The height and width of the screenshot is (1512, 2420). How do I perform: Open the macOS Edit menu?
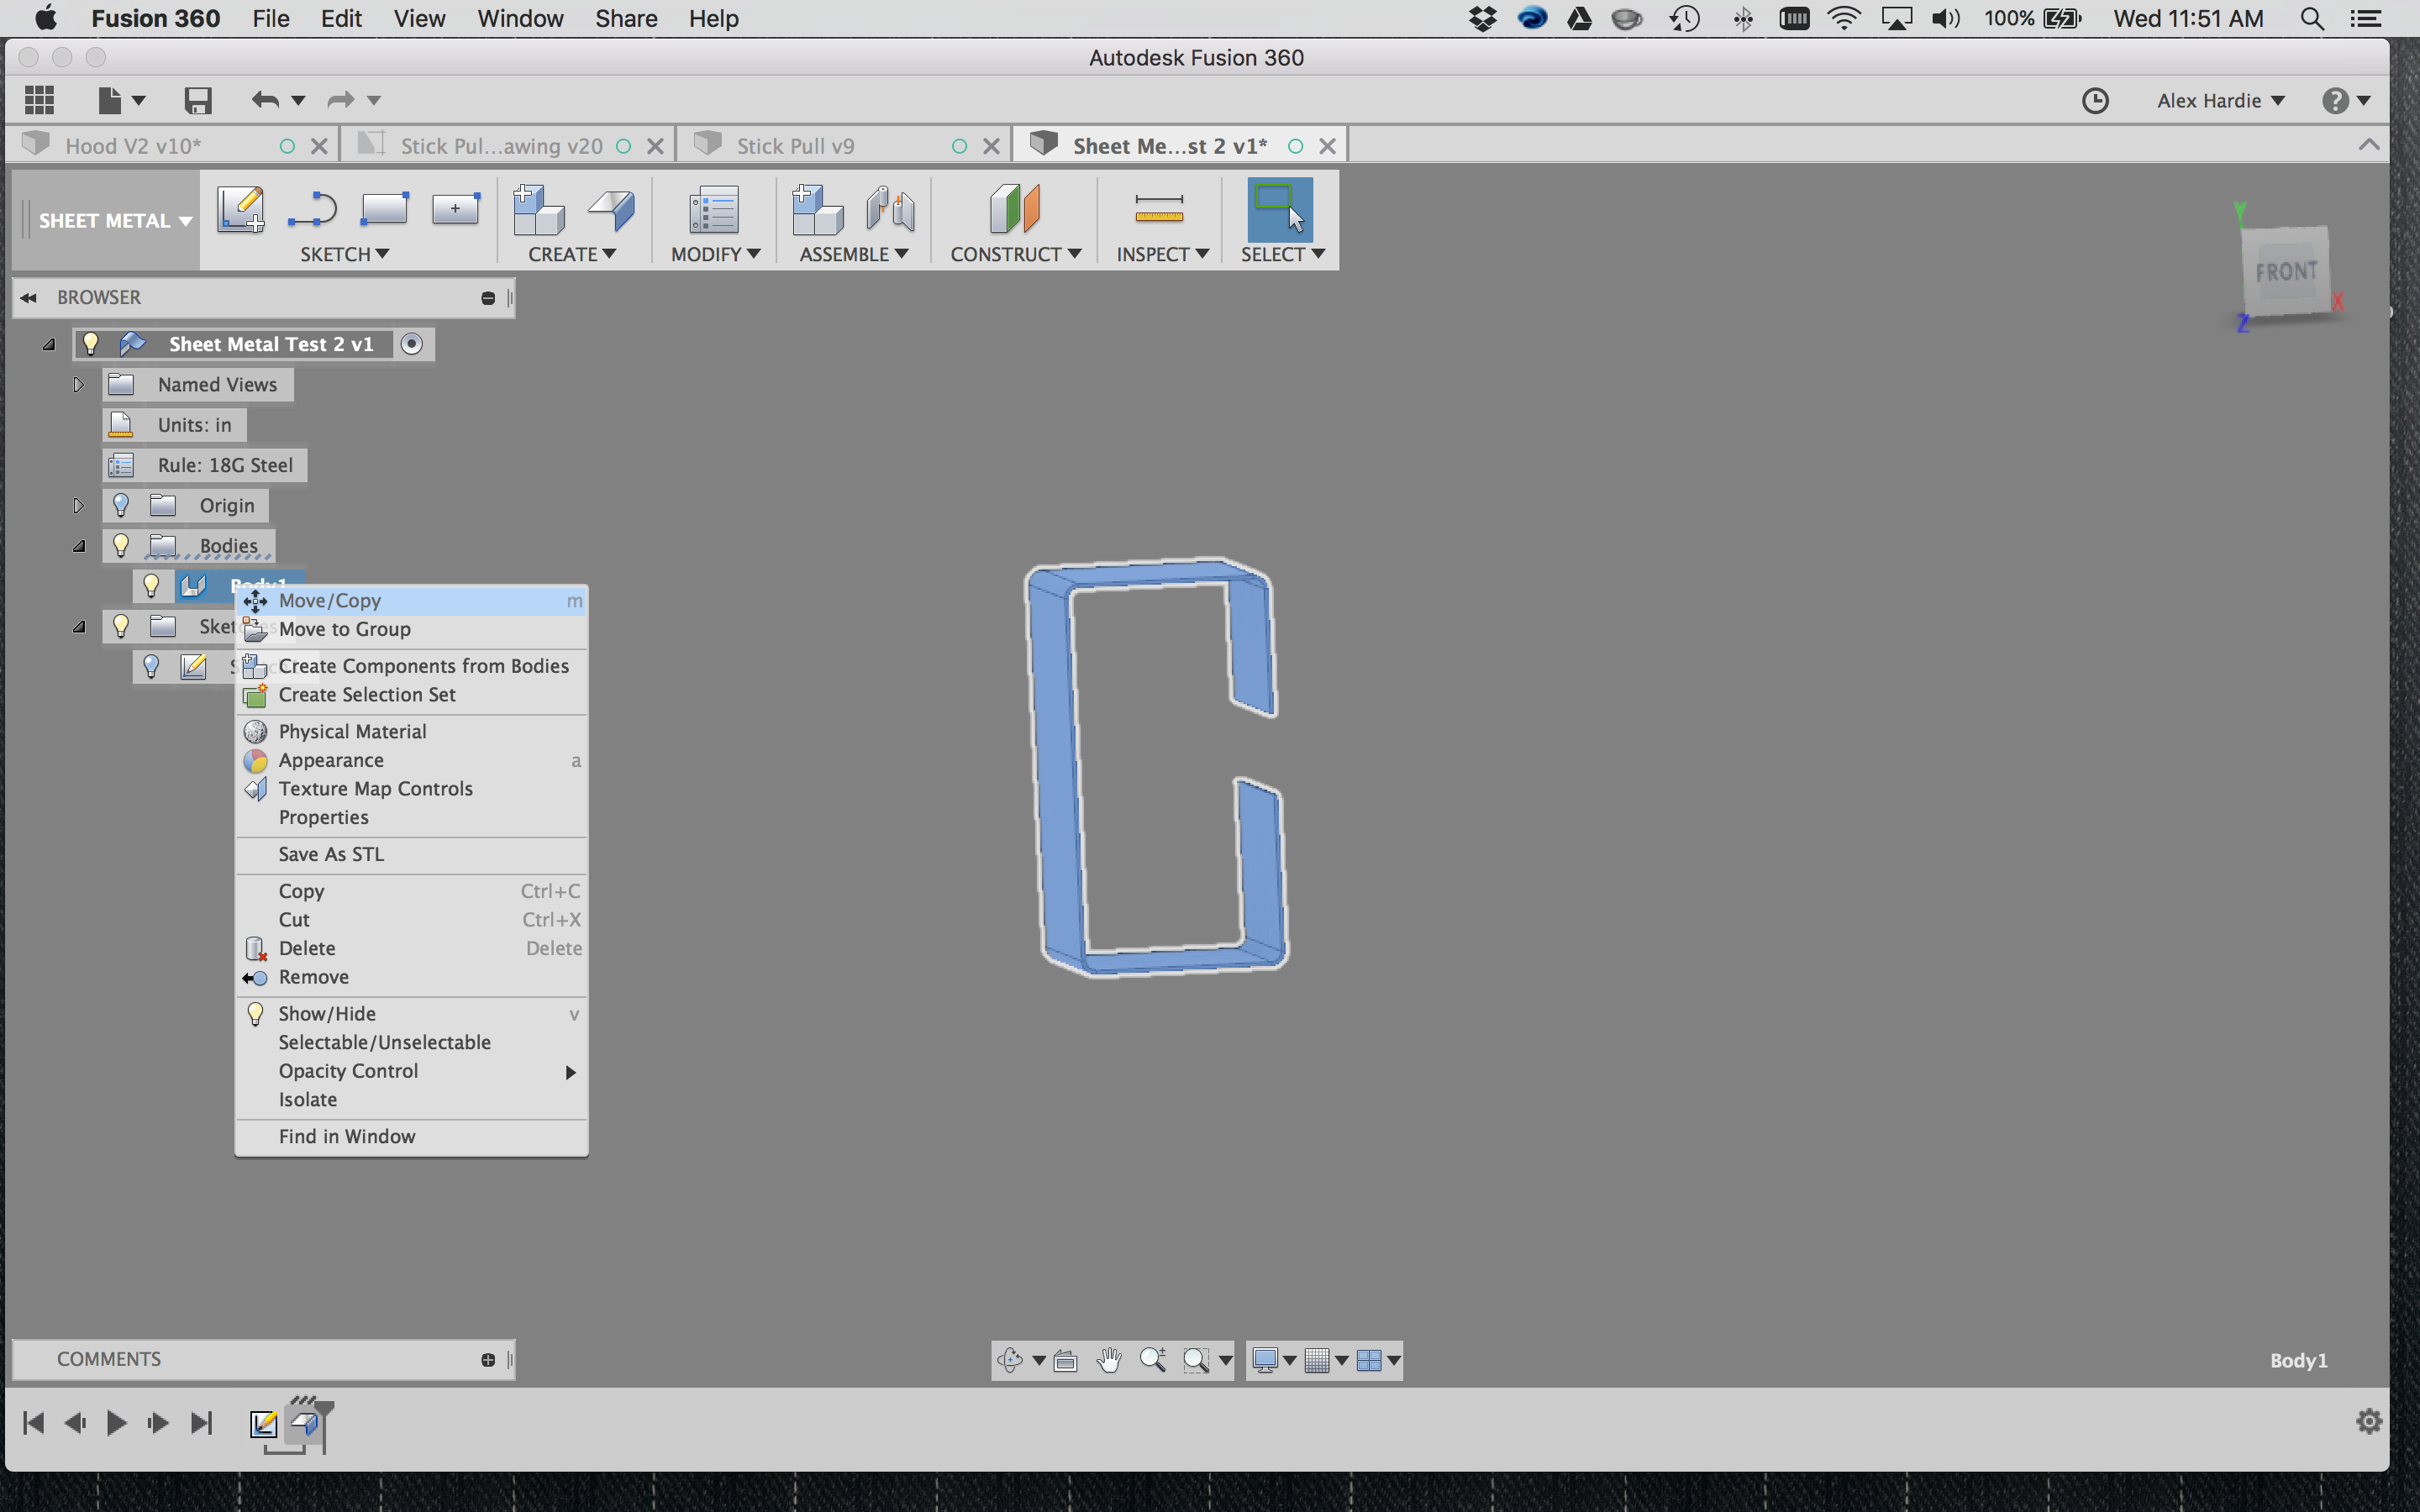(x=341, y=19)
